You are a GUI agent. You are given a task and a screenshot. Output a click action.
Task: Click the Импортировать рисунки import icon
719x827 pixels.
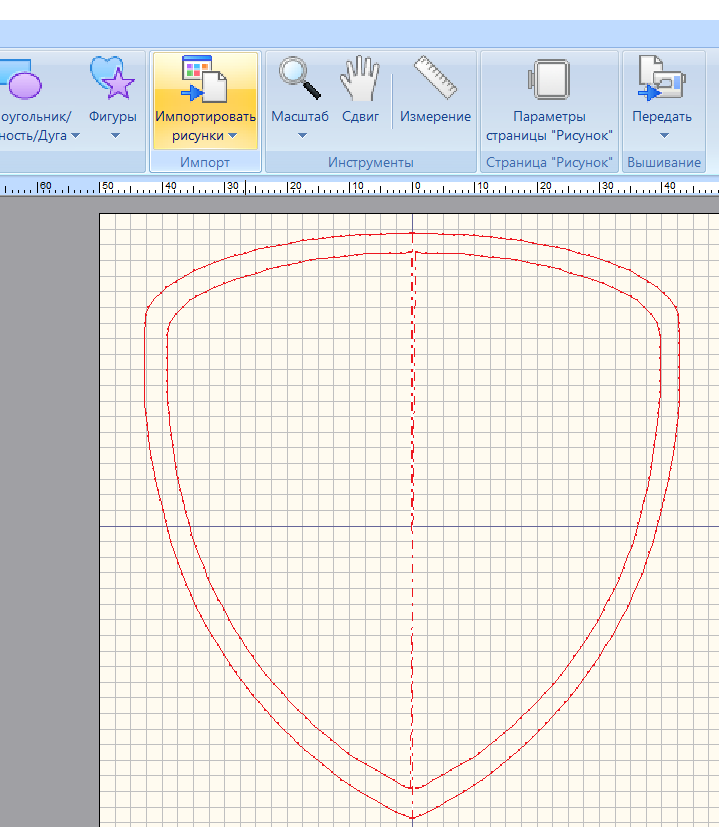(204, 80)
